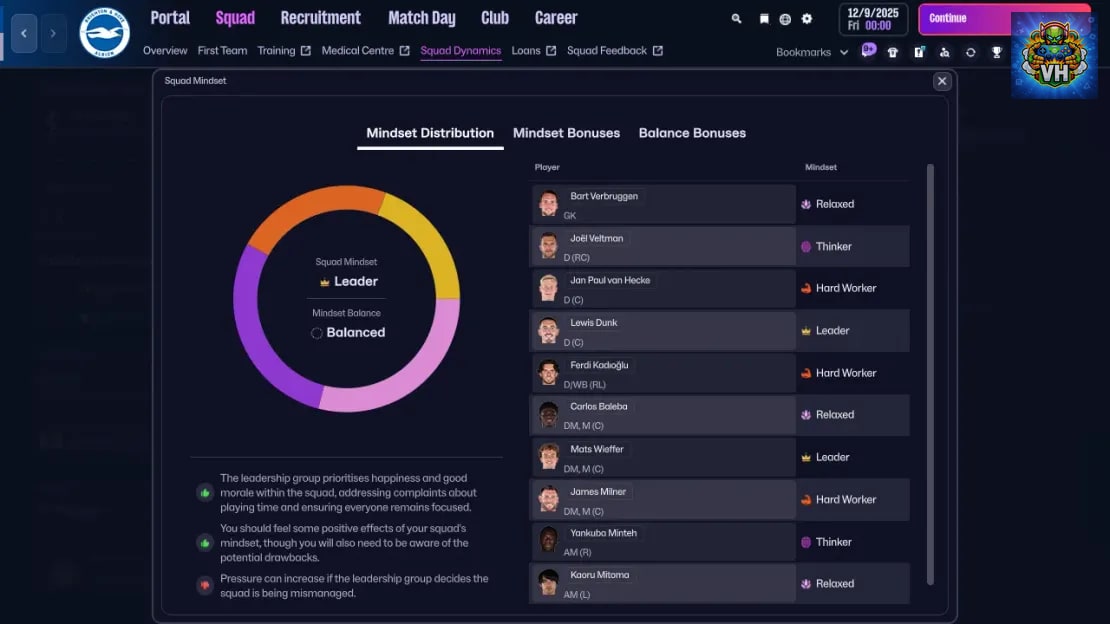
Task: Click Carlos Baleba's portrait
Action: (548, 415)
